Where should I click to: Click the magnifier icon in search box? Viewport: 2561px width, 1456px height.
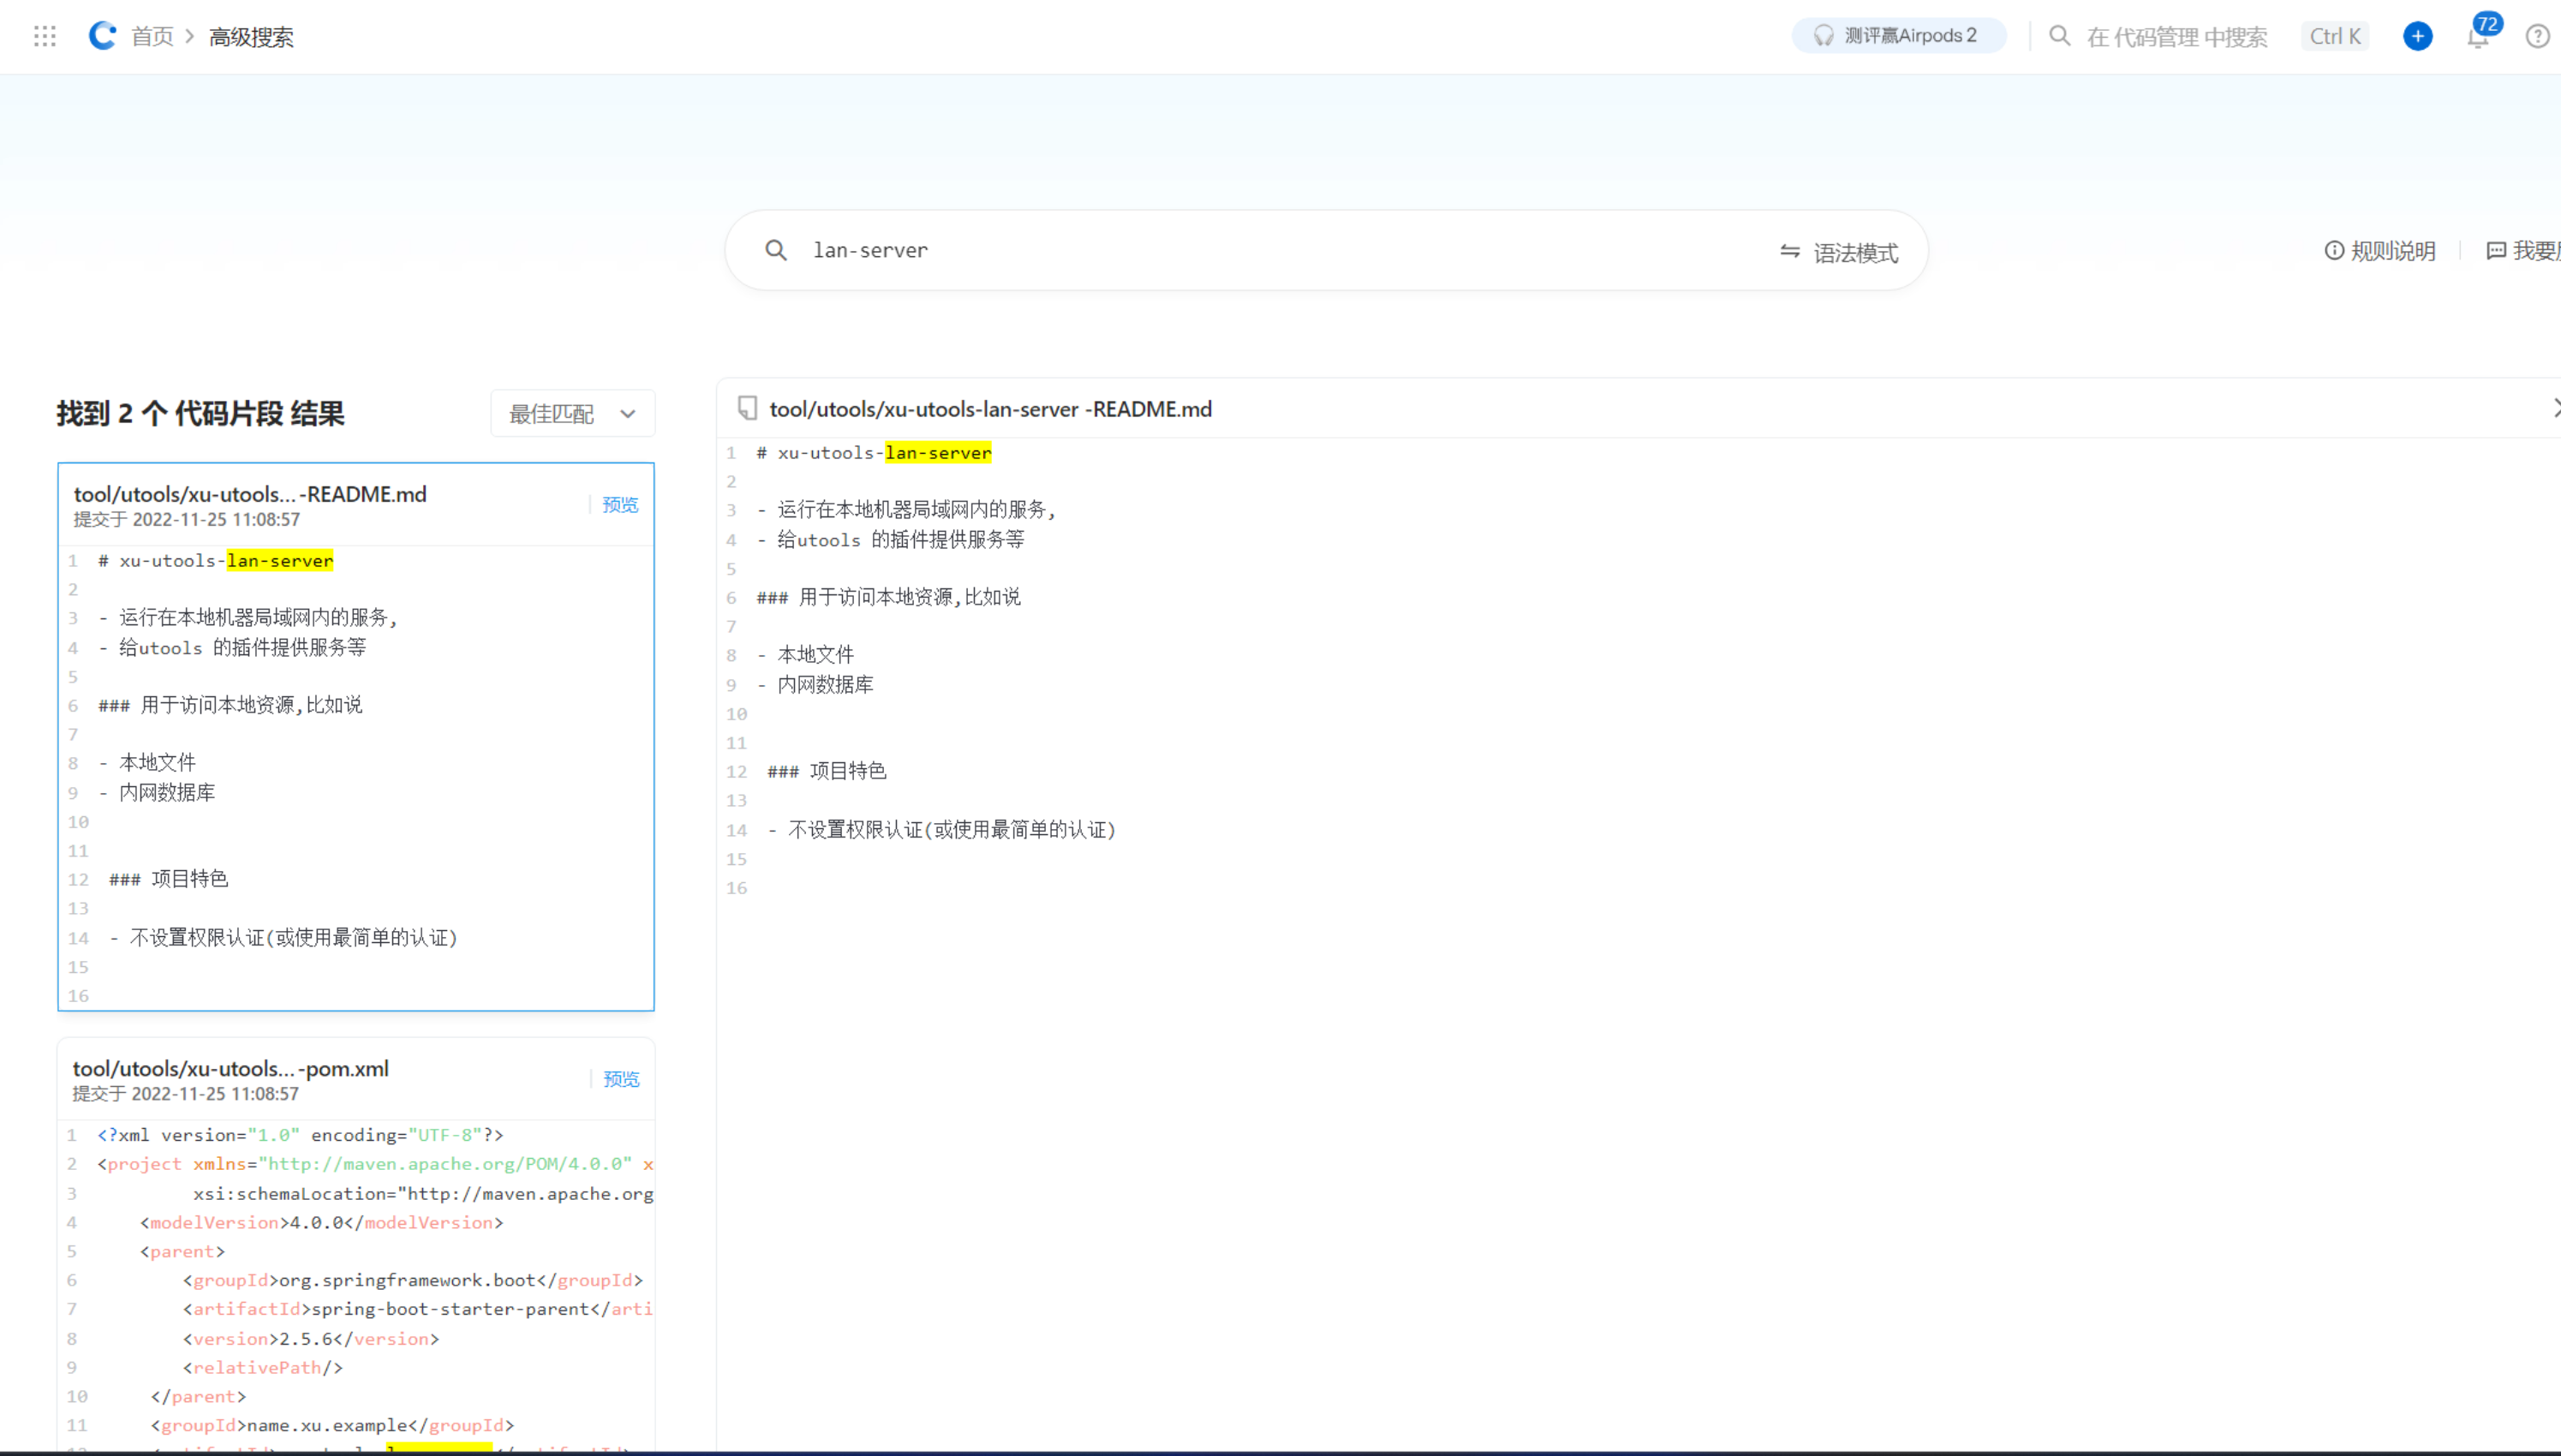click(776, 250)
